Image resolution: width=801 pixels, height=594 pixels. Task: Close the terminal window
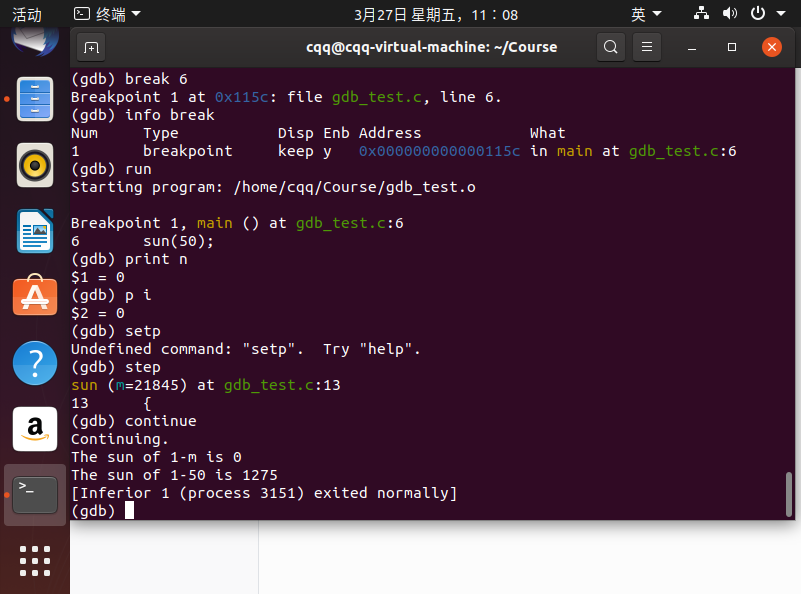tap(772, 47)
